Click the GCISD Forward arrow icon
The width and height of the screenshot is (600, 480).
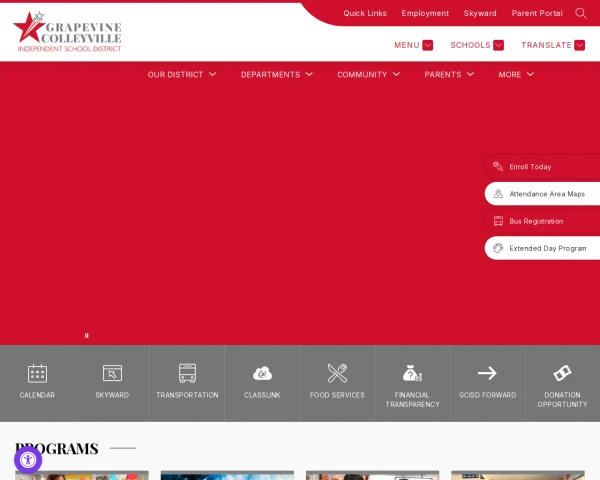(x=487, y=373)
